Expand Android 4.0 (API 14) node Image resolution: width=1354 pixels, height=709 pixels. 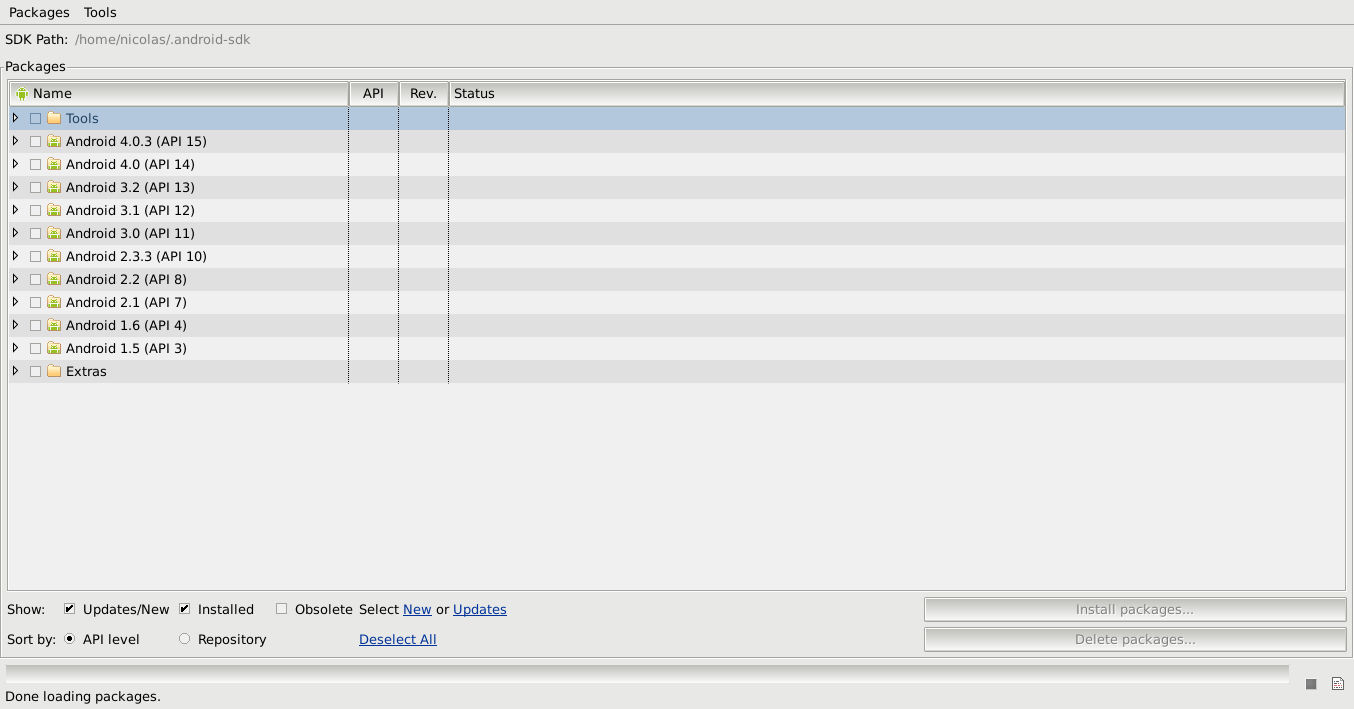[15, 164]
